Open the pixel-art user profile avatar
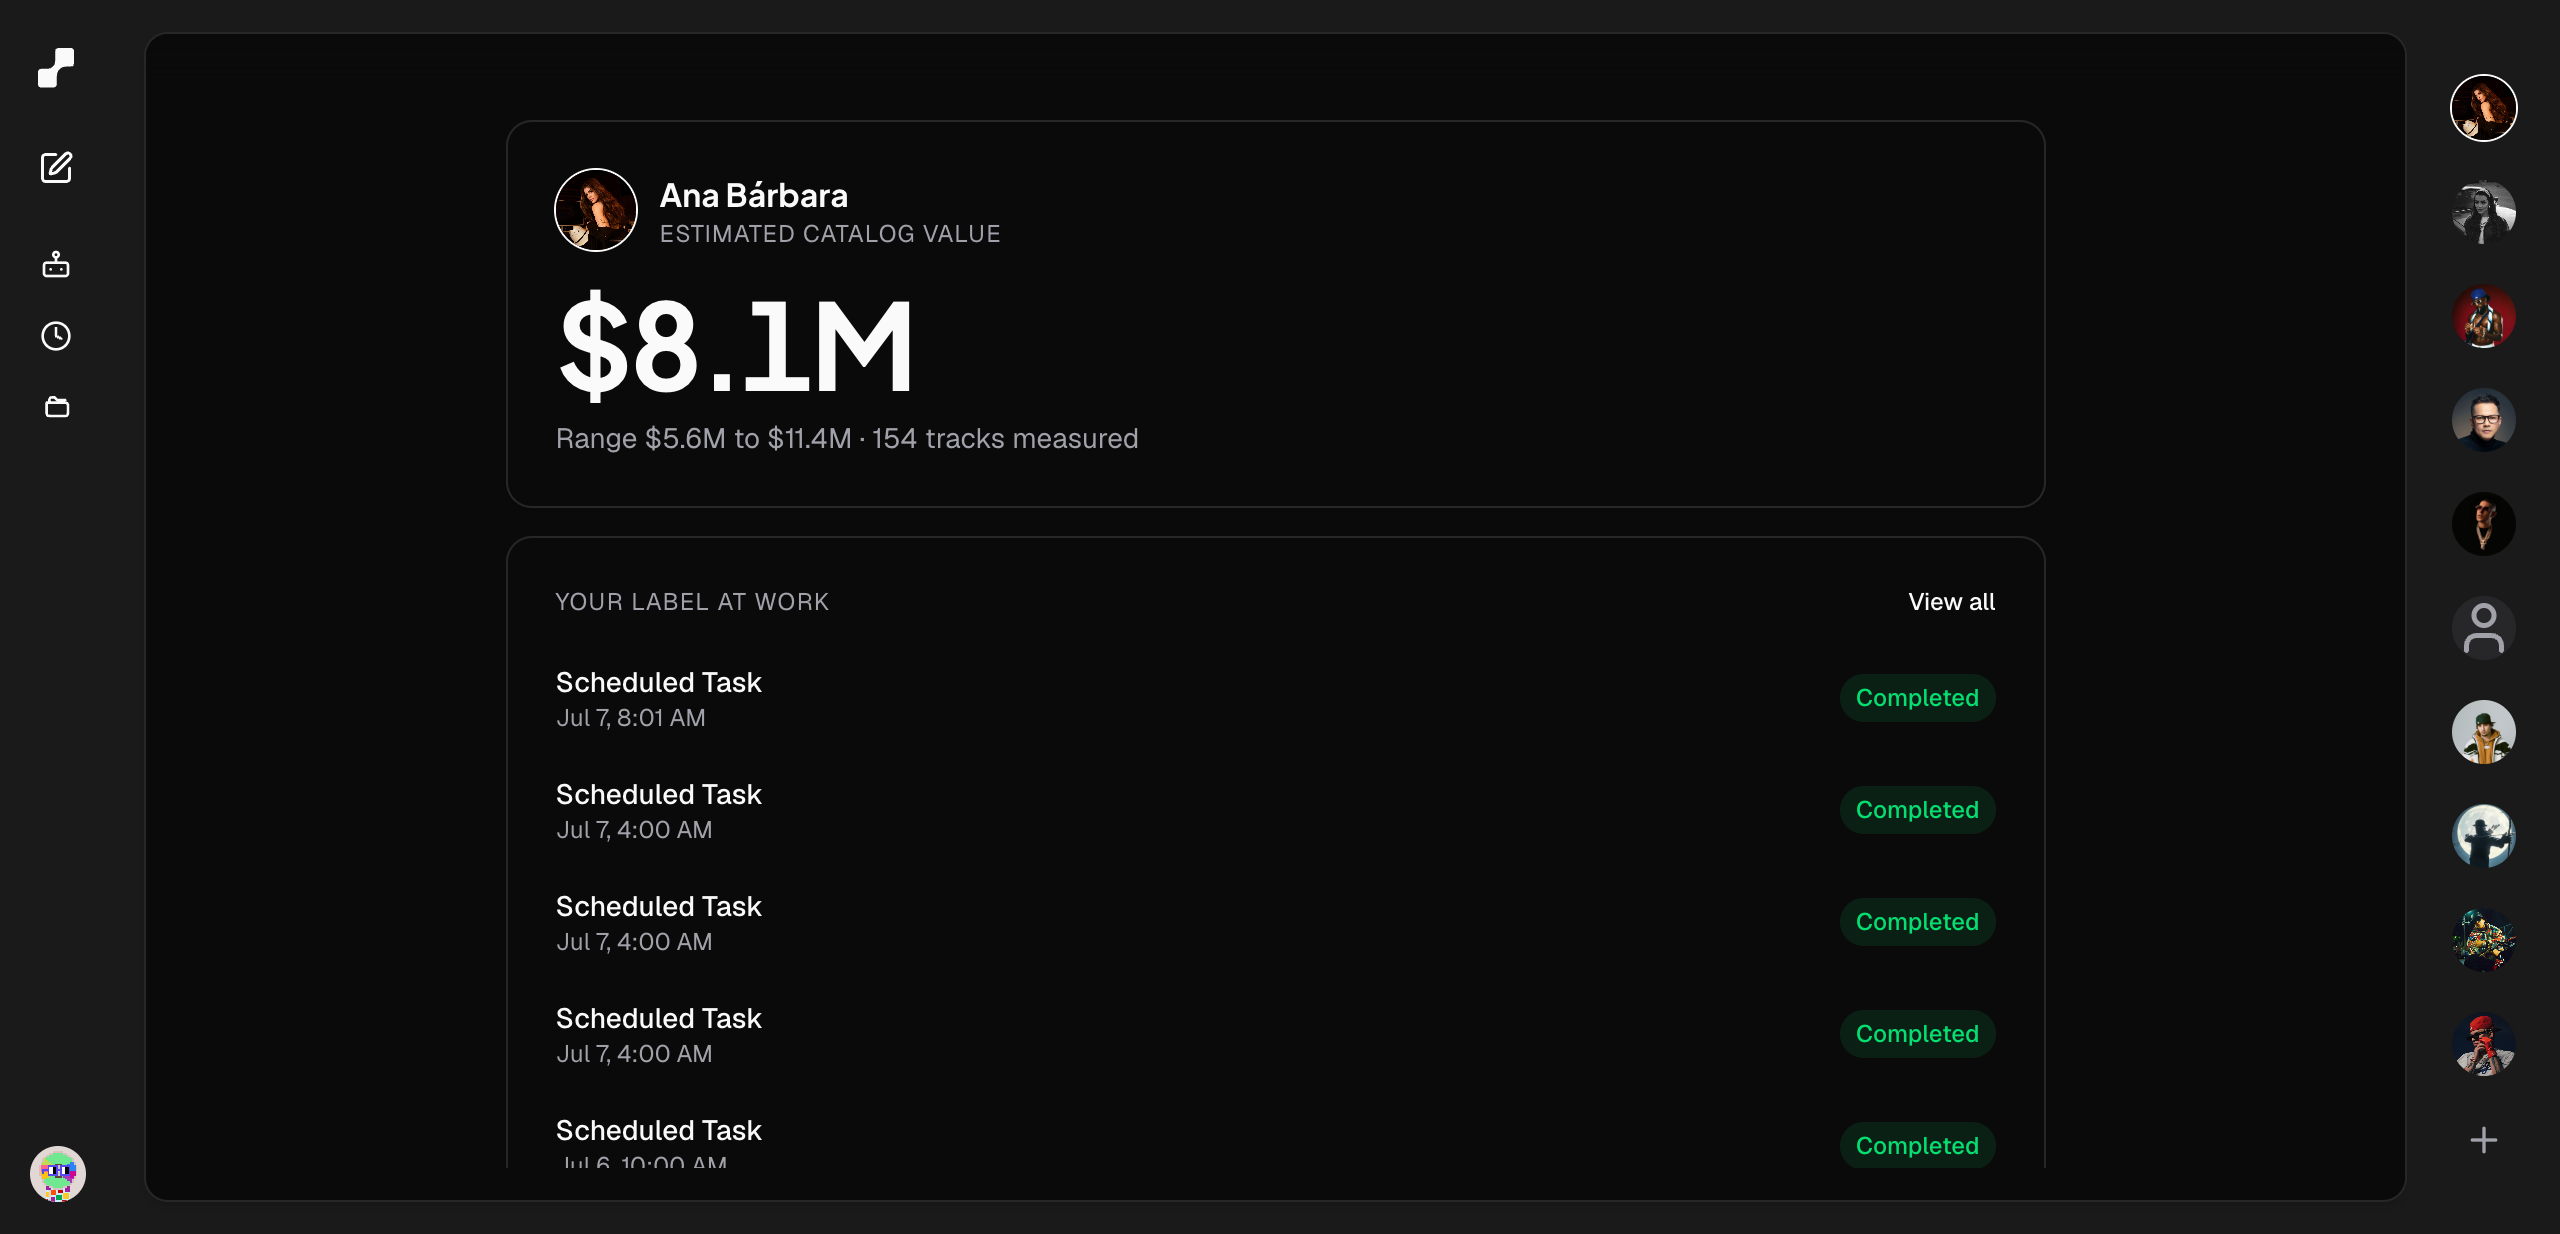Screen dimensions: 2560x1234 coord(58,1173)
